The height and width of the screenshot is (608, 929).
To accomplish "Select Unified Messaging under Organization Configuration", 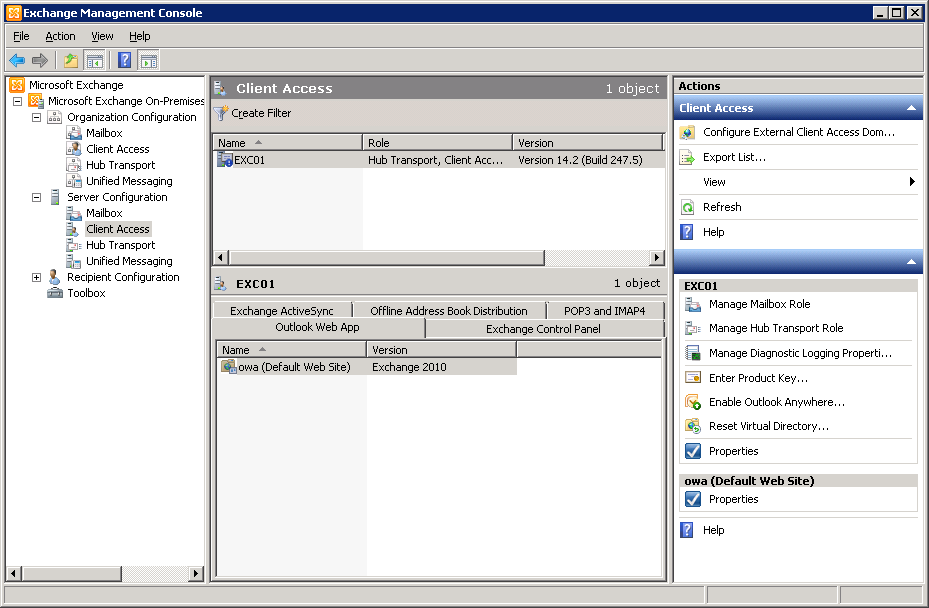I will pyautogui.click(x=129, y=181).
